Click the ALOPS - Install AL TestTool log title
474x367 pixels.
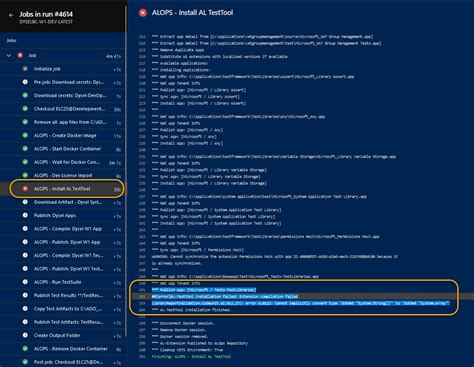click(x=192, y=13)
